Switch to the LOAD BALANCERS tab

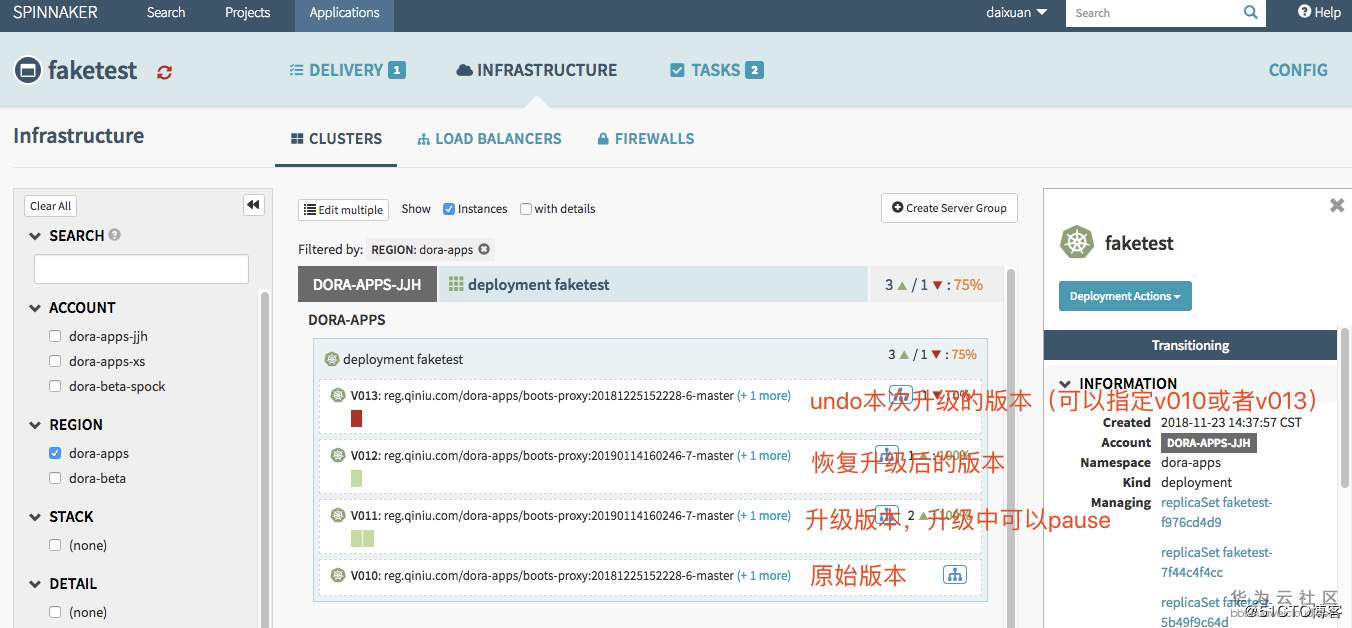(x=489, y=139)
